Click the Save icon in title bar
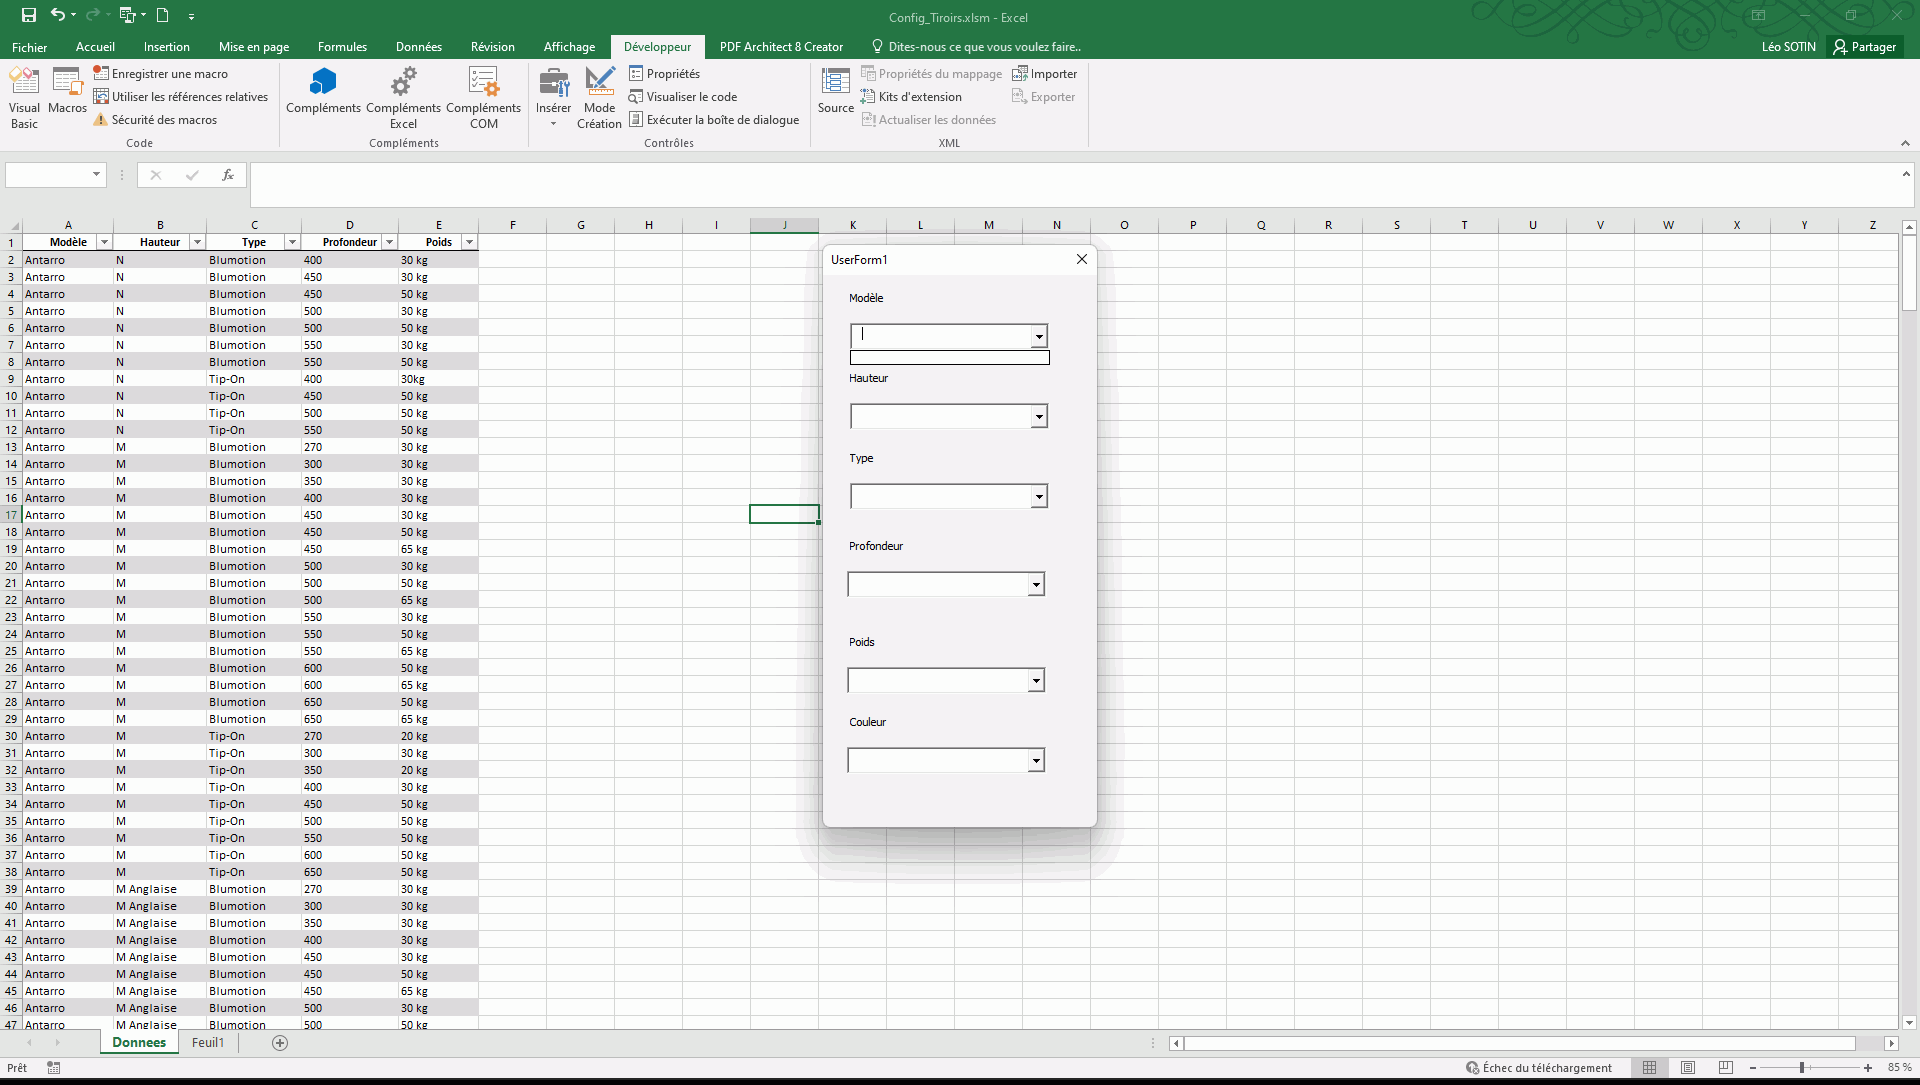This screenshot has width=1920, height=1085. coord(29,15)
